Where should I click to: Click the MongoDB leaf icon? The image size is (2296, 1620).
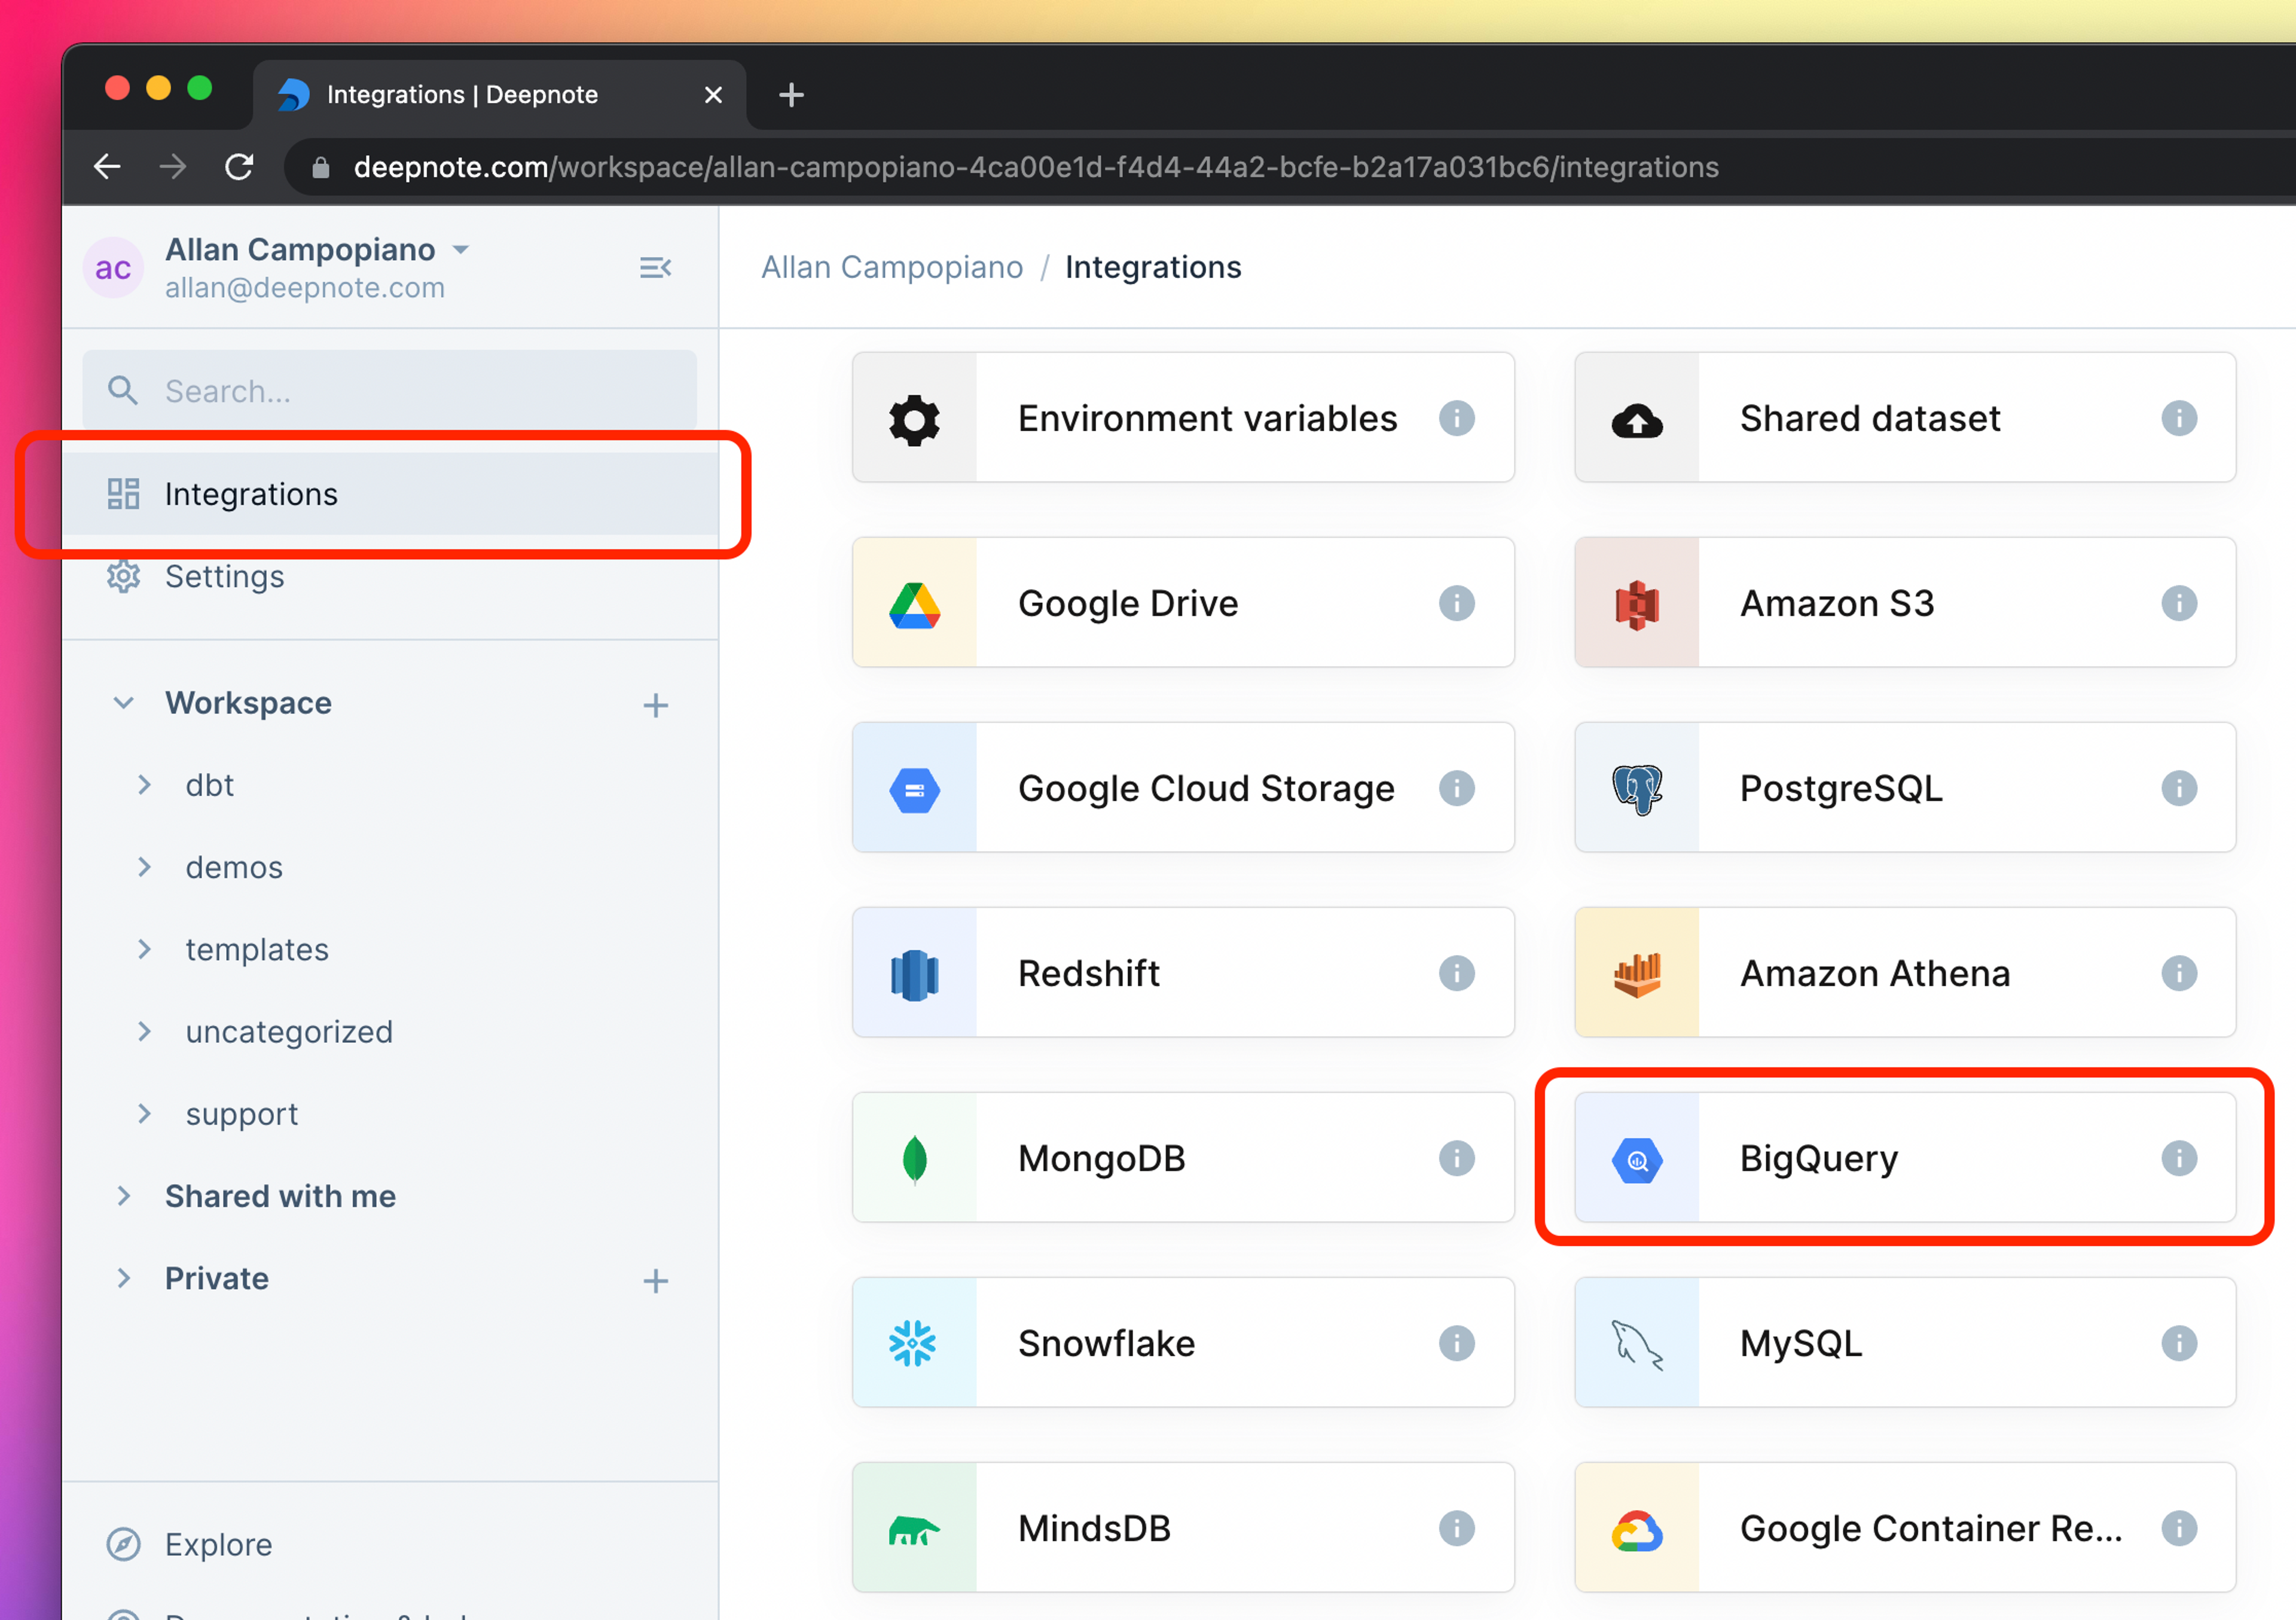[914, 1159]
